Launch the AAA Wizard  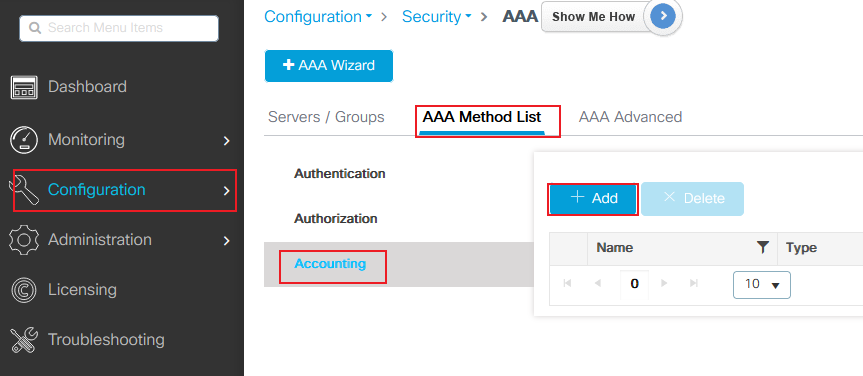click(x=329, y=66)
